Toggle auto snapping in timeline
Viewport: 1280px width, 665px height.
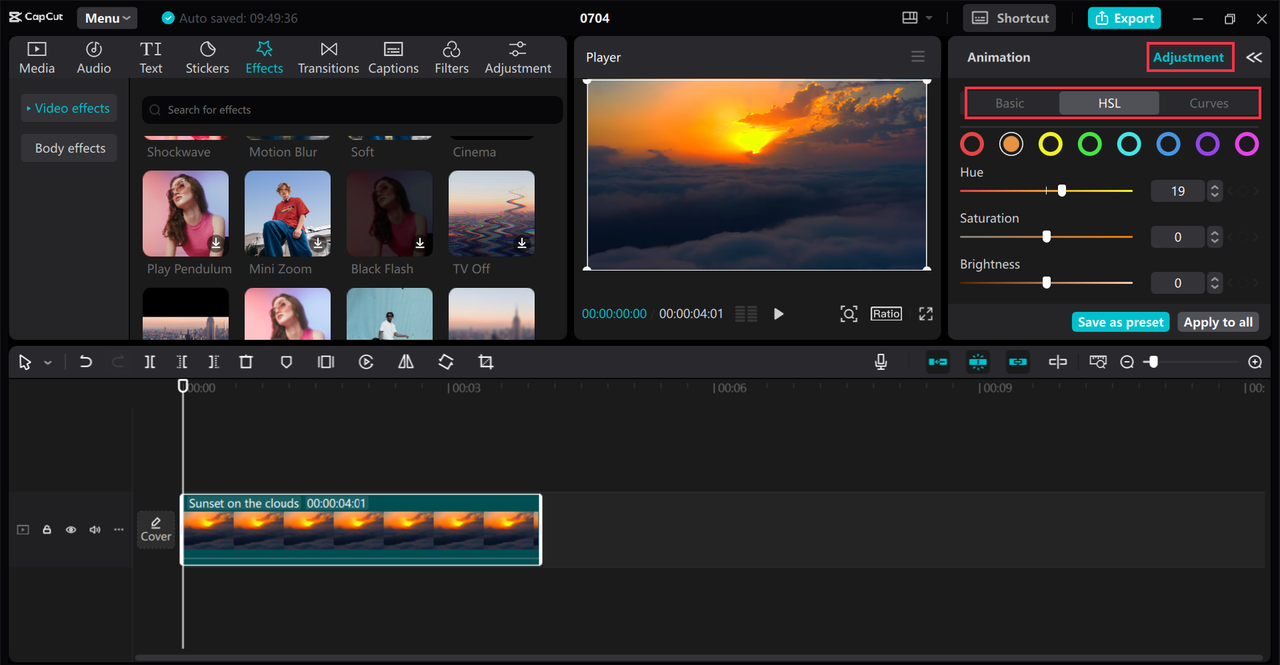978,362
